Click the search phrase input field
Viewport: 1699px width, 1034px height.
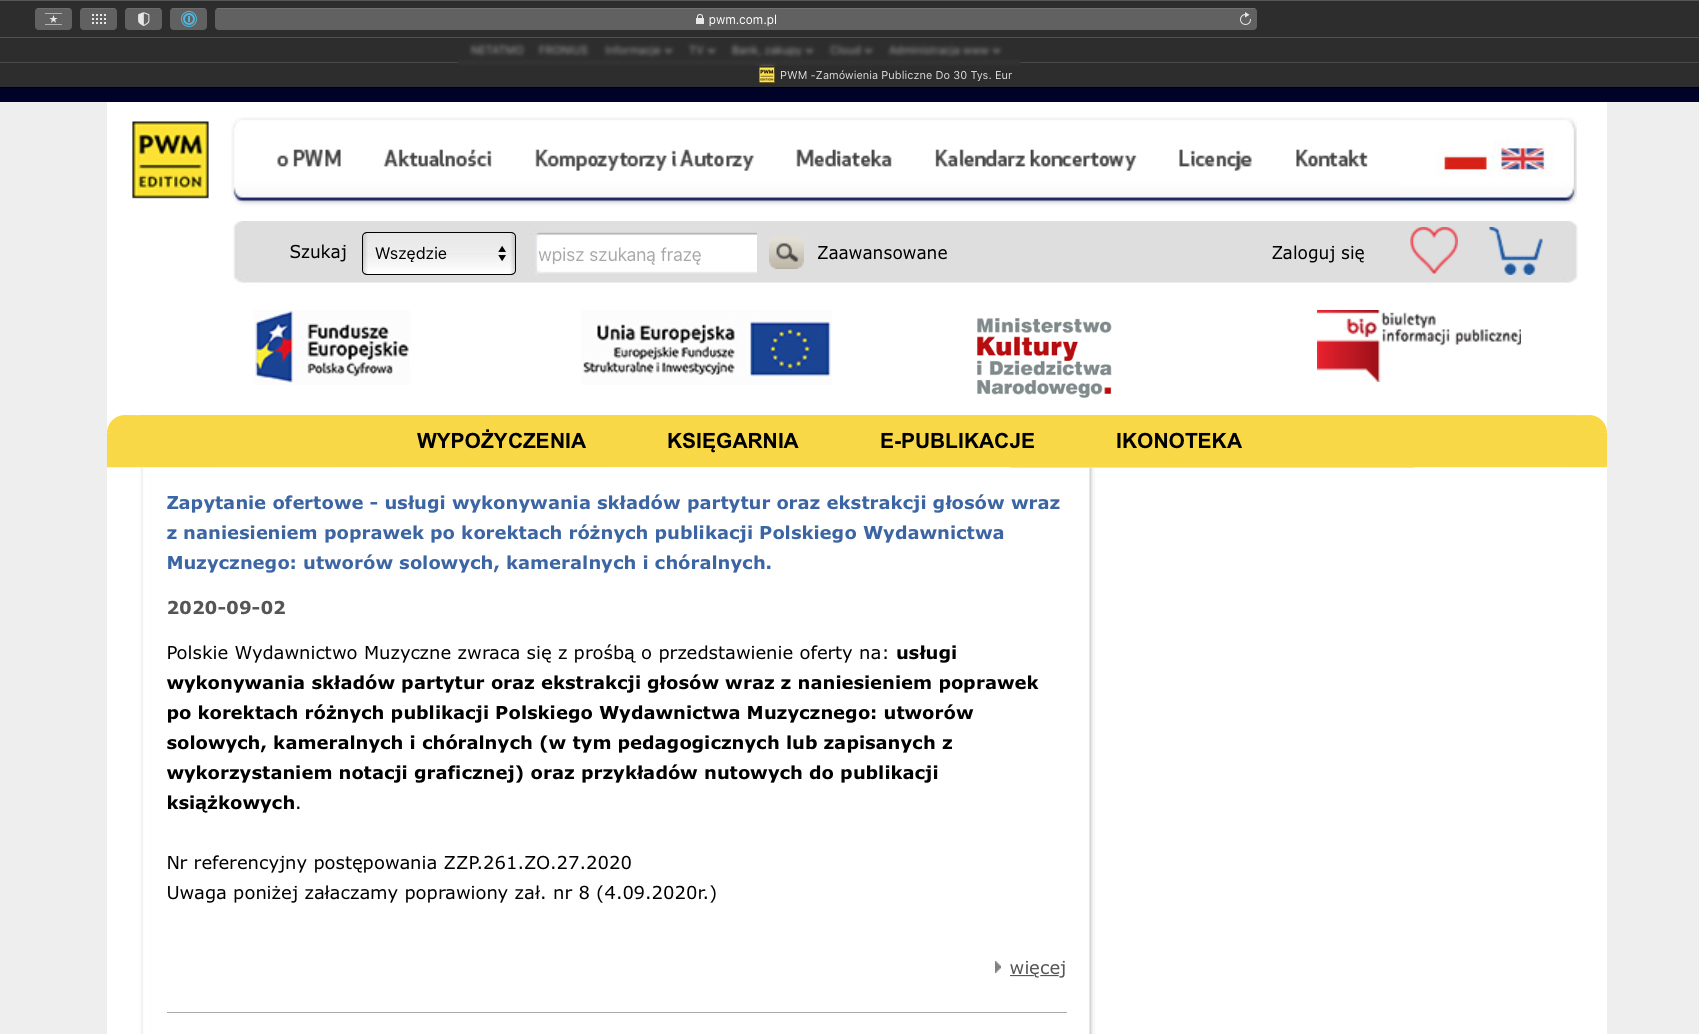click(646, 254)
